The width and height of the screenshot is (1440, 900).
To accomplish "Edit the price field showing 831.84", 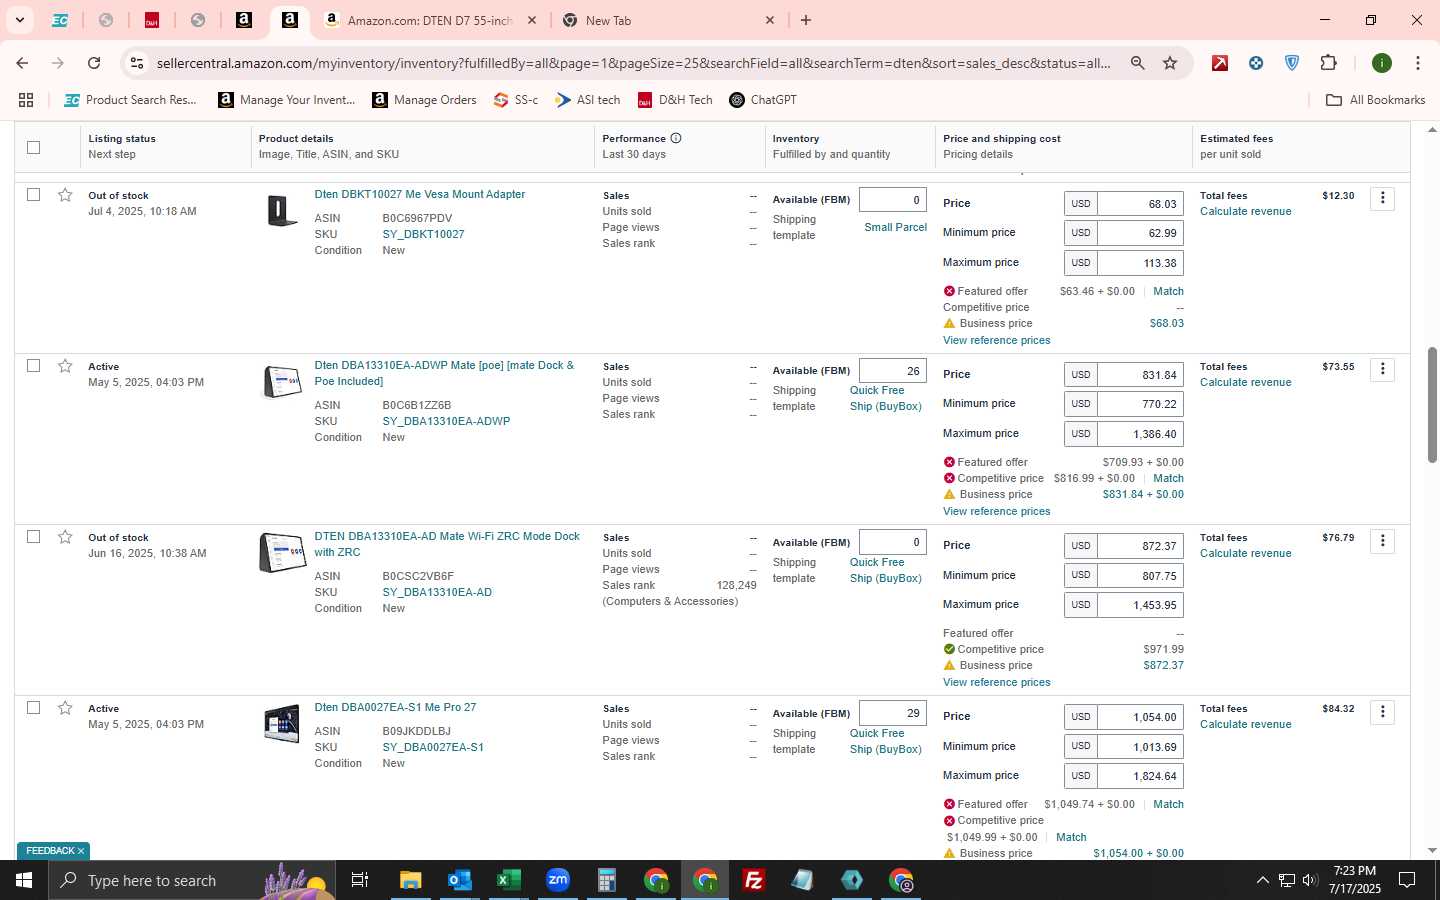I will (x=1140, y=374).
